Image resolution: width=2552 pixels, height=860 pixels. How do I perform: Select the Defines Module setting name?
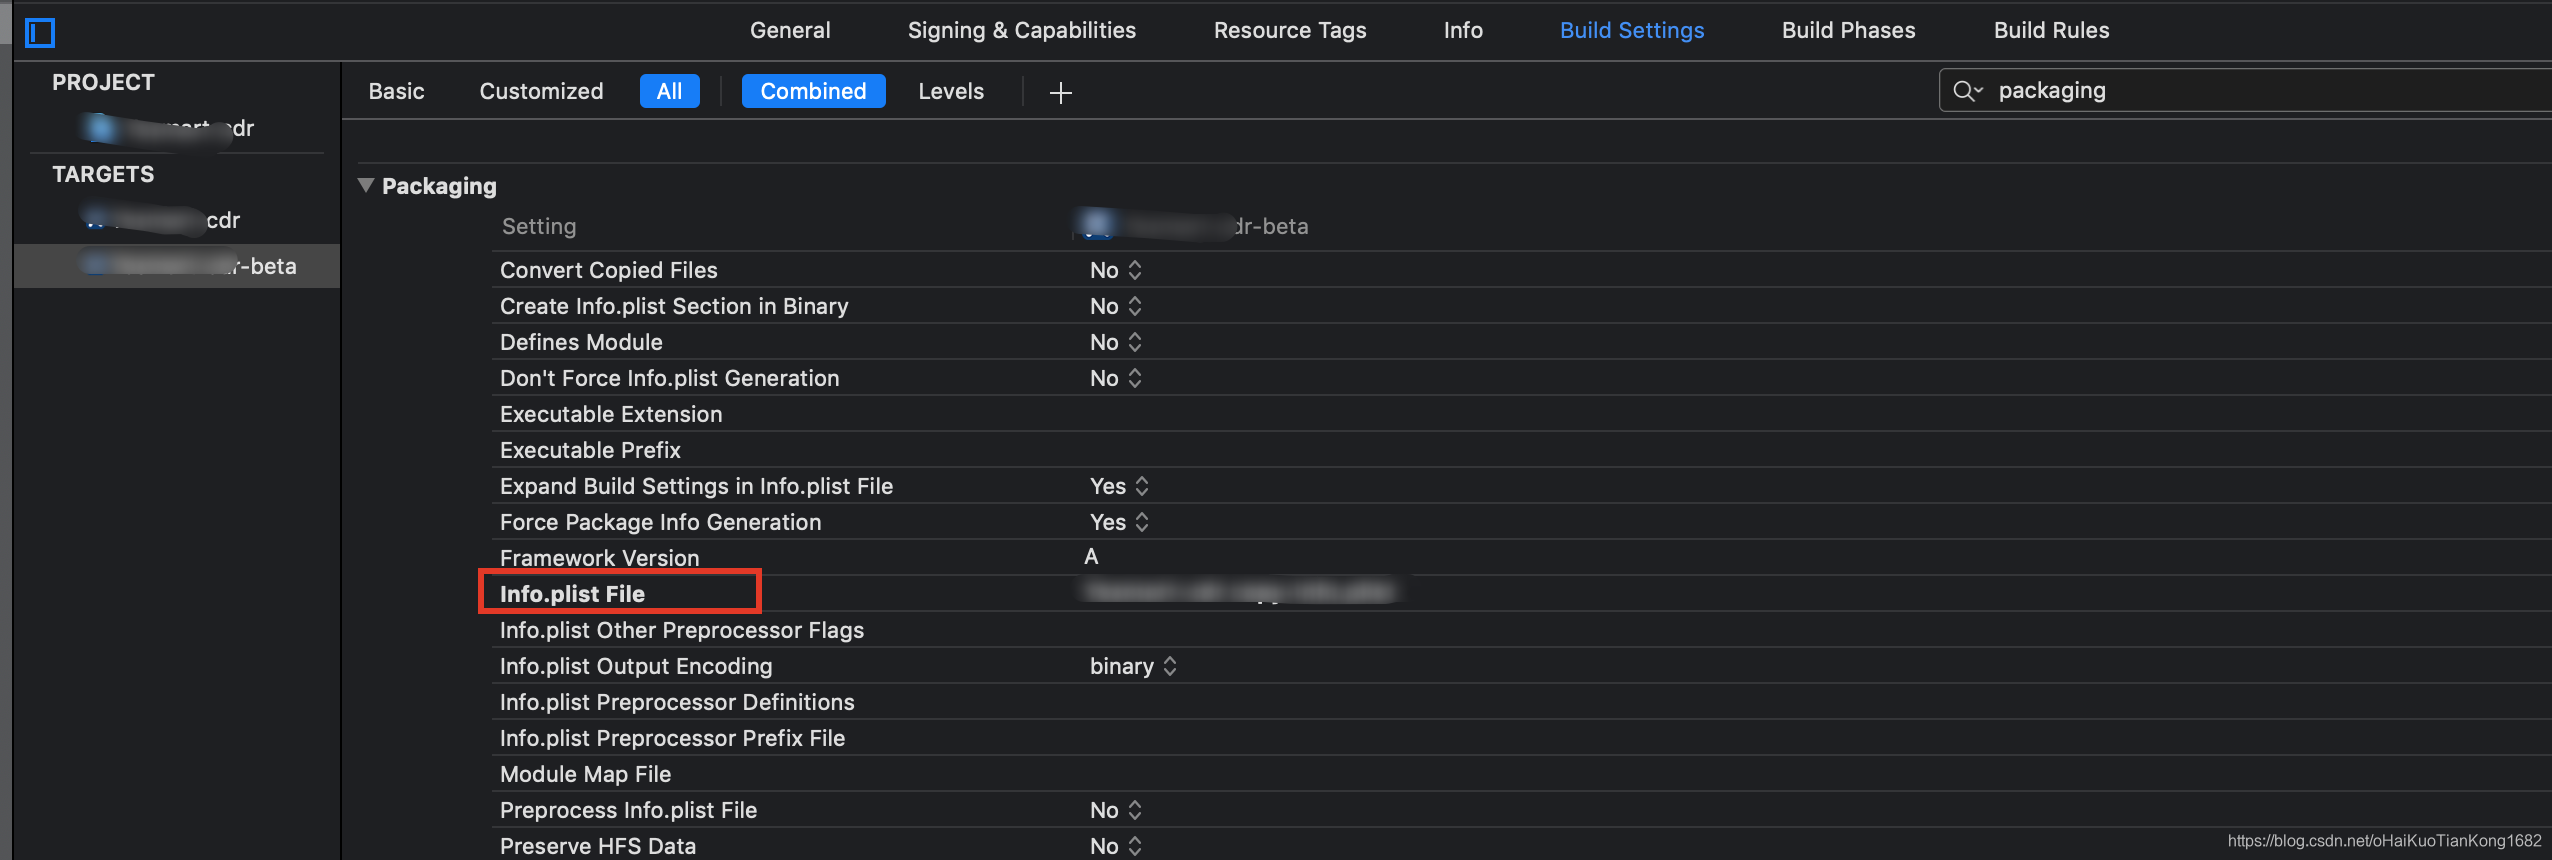581,342
